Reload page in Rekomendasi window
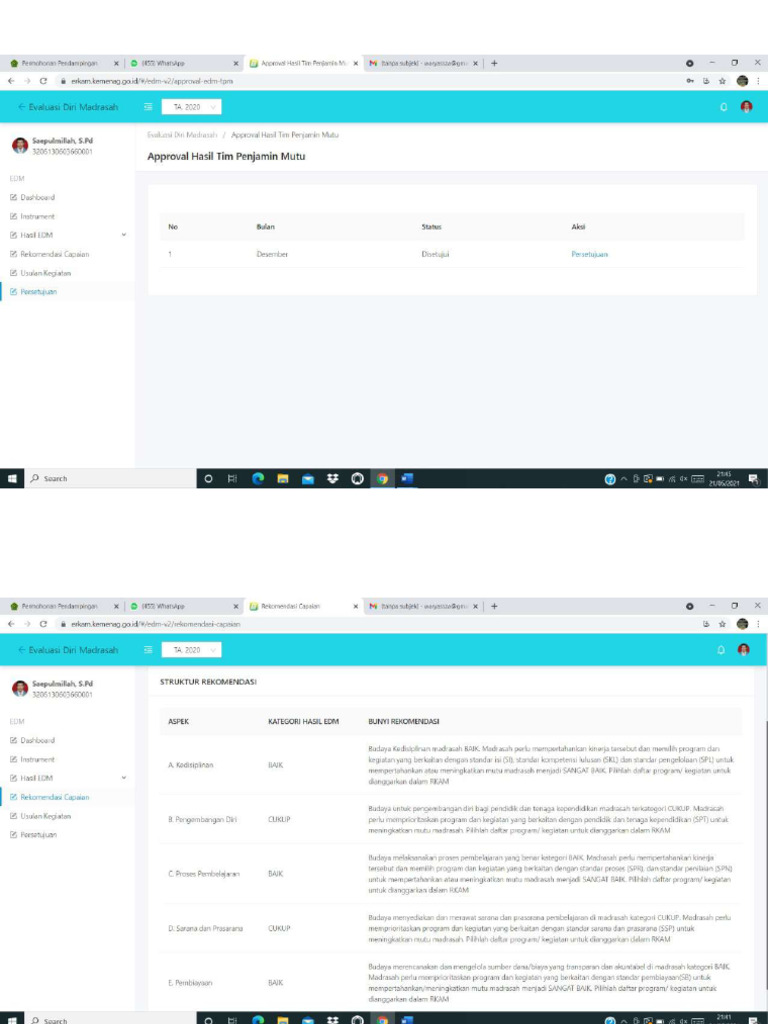Viewport: 768px width, 1024px height. click(43, 624)
